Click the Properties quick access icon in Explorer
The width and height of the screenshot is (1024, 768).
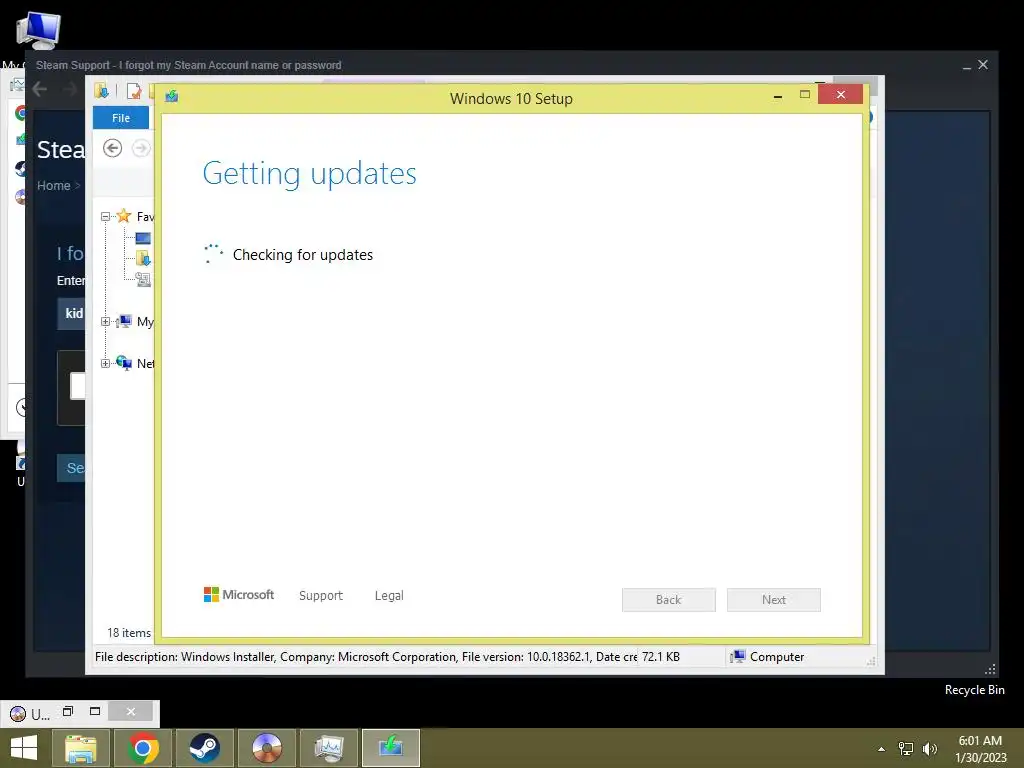pos(134,91)
